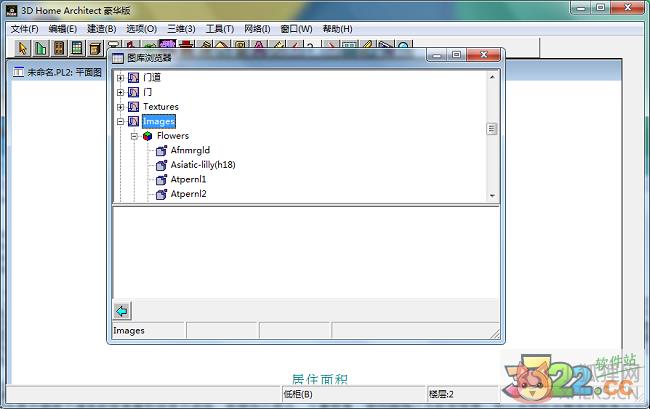Select the Atpernl2 entry

coord(189,194)
